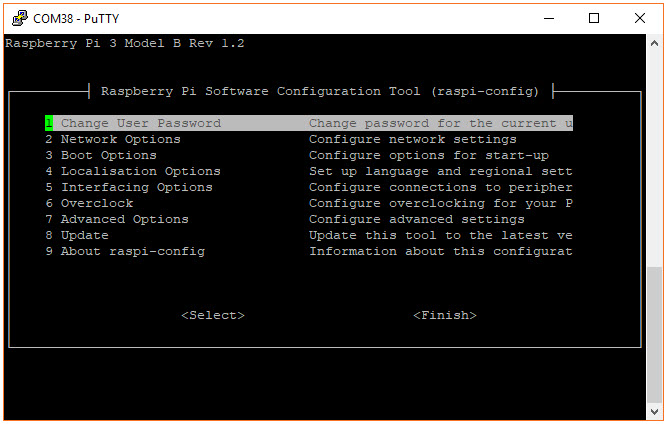This screenshot has height=425, width=669.
Task: Close the PuTTY window
Action: coord(641,17)
